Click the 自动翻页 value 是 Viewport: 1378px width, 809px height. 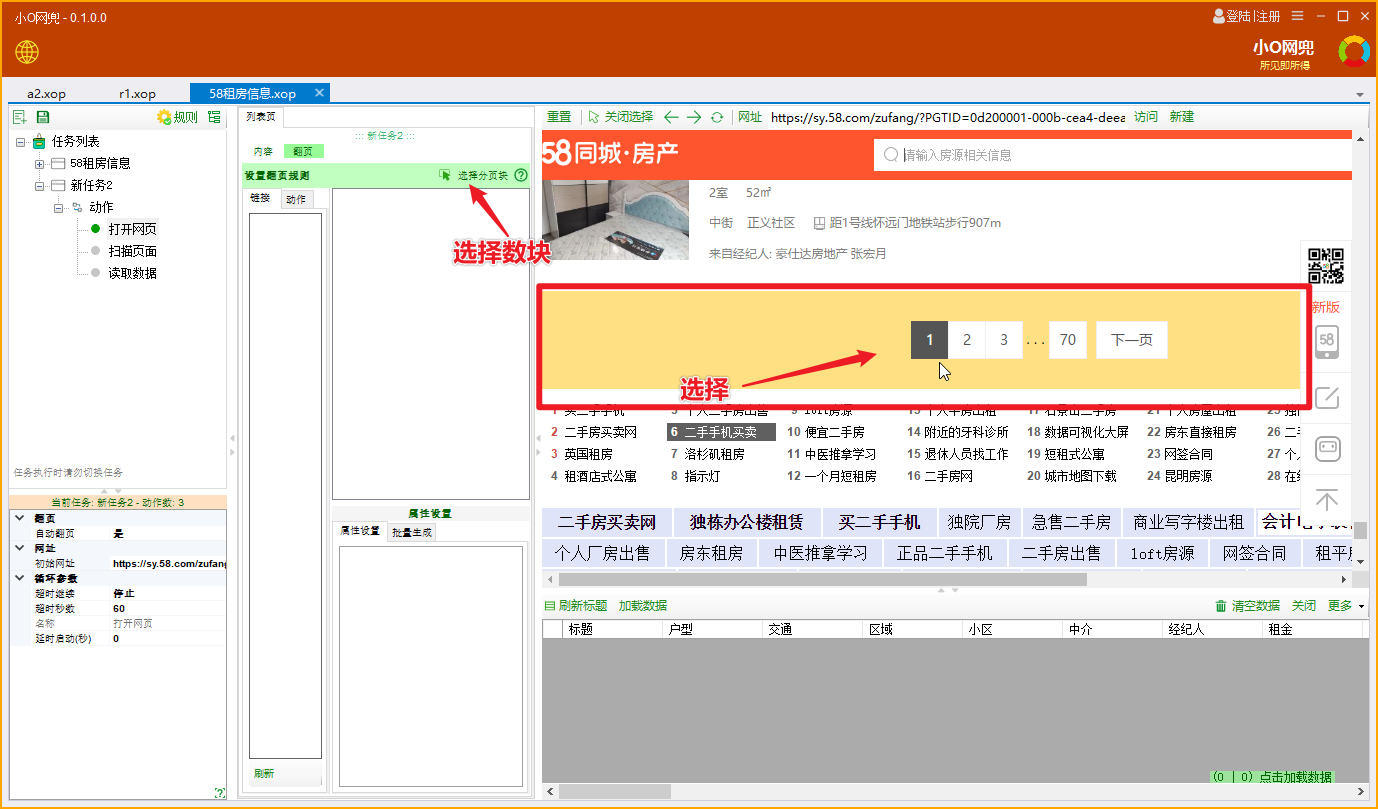(x=168, y=533)
